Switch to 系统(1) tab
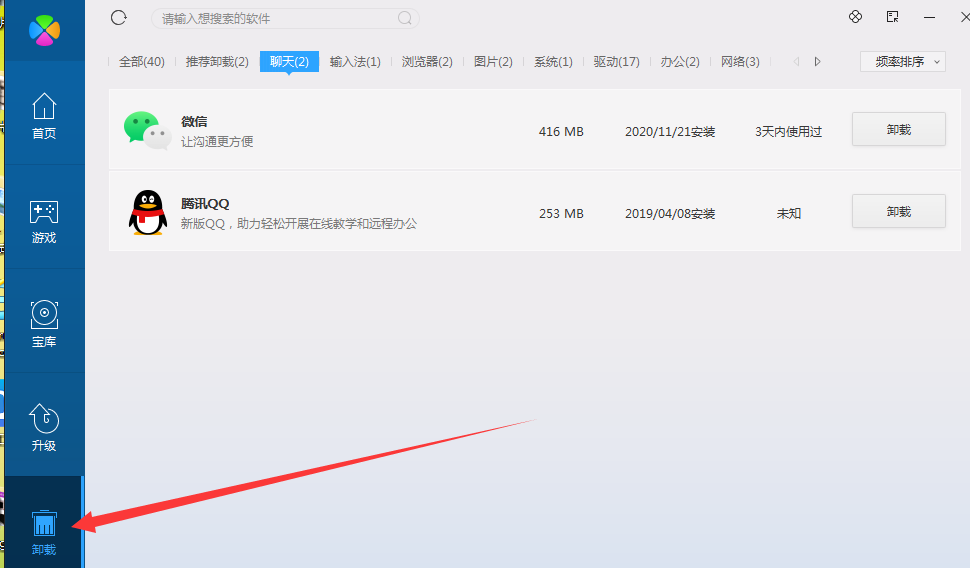This screenshot has height=568, width=970. [553, 61]
